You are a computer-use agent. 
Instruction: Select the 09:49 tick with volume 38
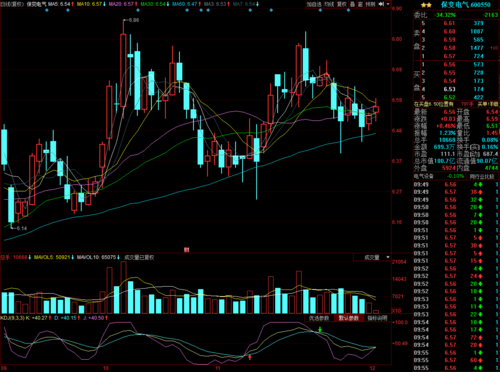tap(456, 192)
